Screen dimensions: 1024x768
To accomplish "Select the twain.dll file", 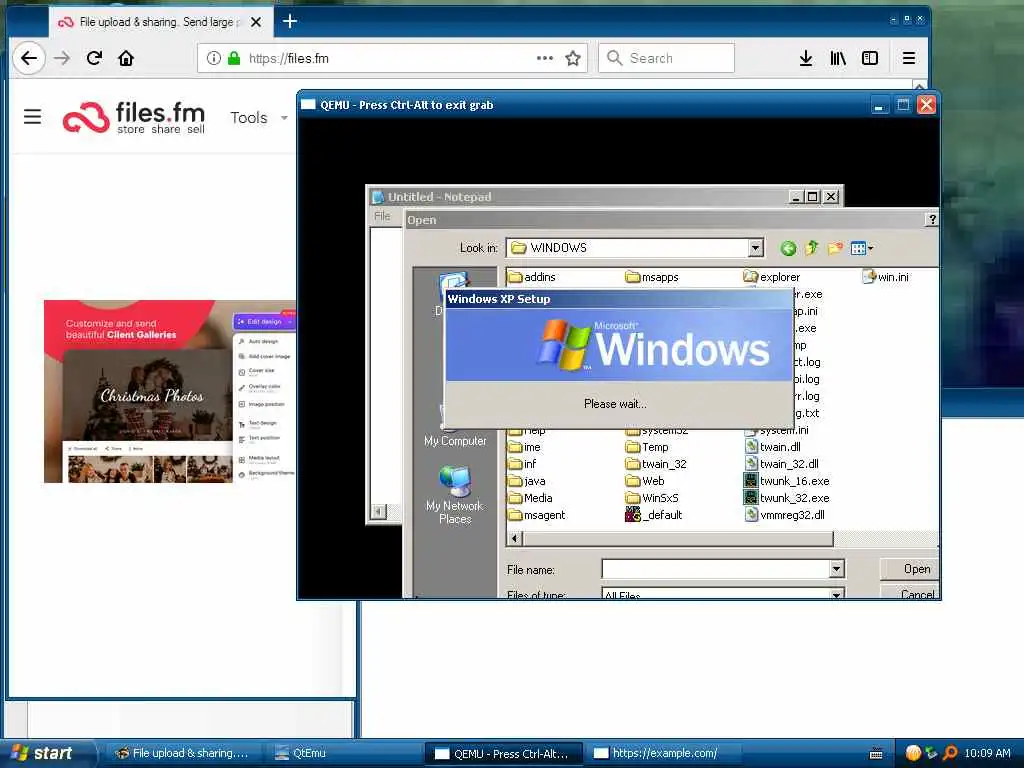I will pos(773,447).
